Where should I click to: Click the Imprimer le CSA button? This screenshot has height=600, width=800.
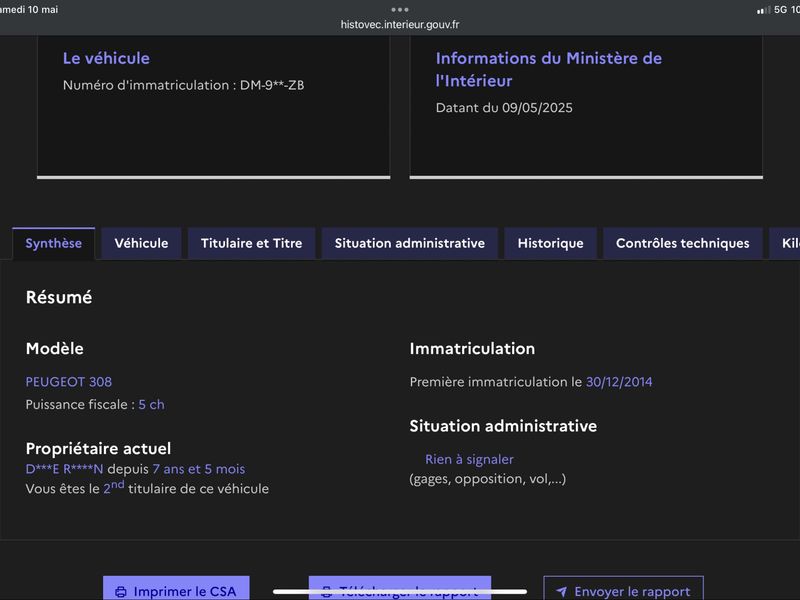(176, 588)
